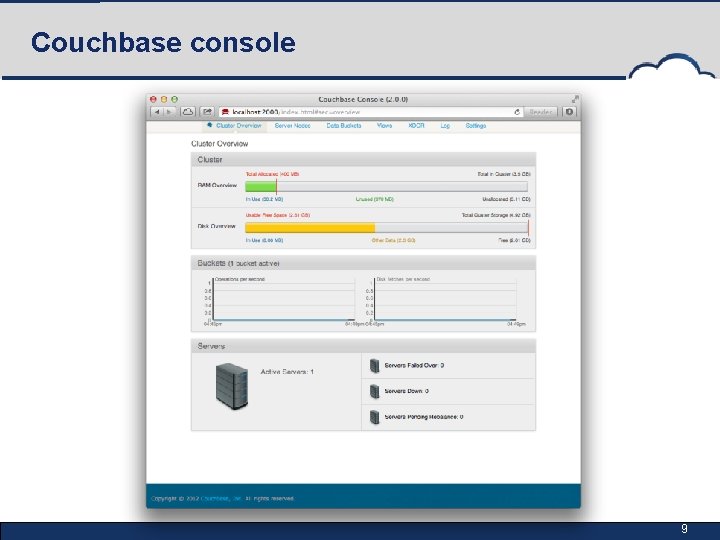Open the Settings tab

click(476, 125)
